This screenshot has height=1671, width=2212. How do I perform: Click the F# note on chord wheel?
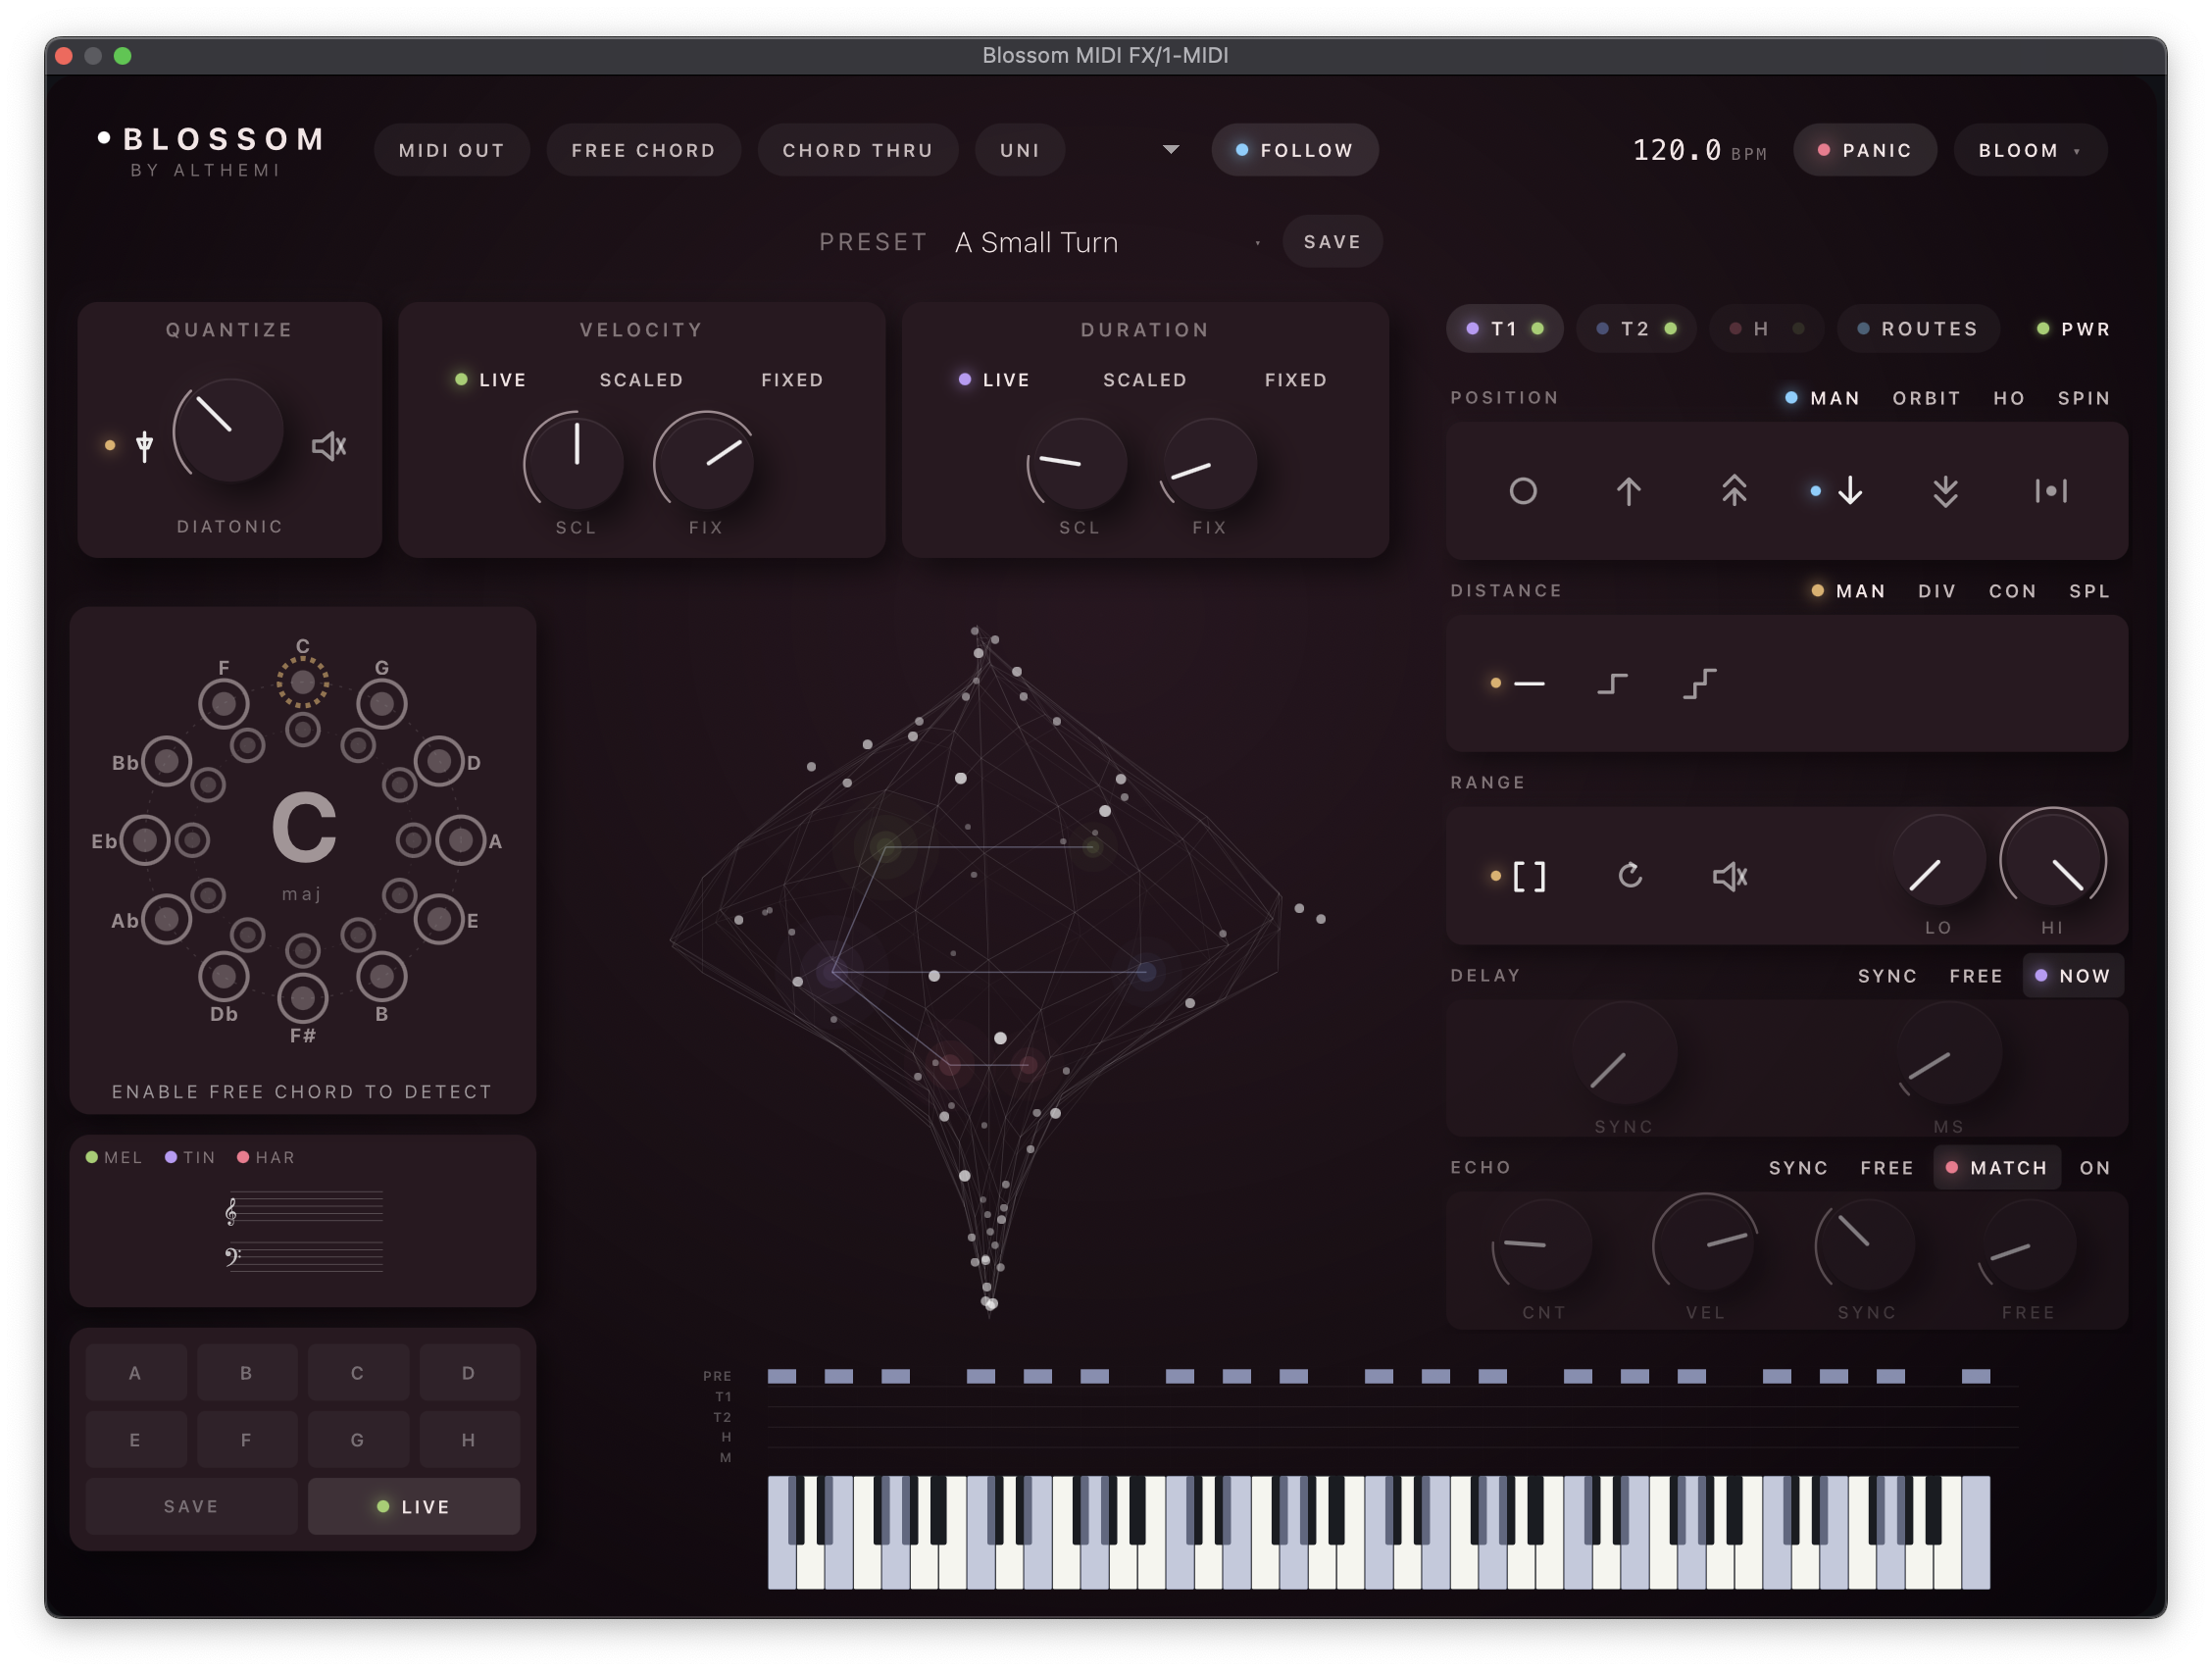click(303, 997)
